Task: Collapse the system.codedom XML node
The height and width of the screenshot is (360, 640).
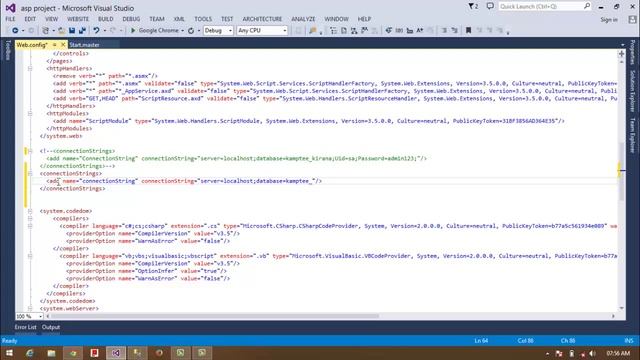Action: coord(30,211)
